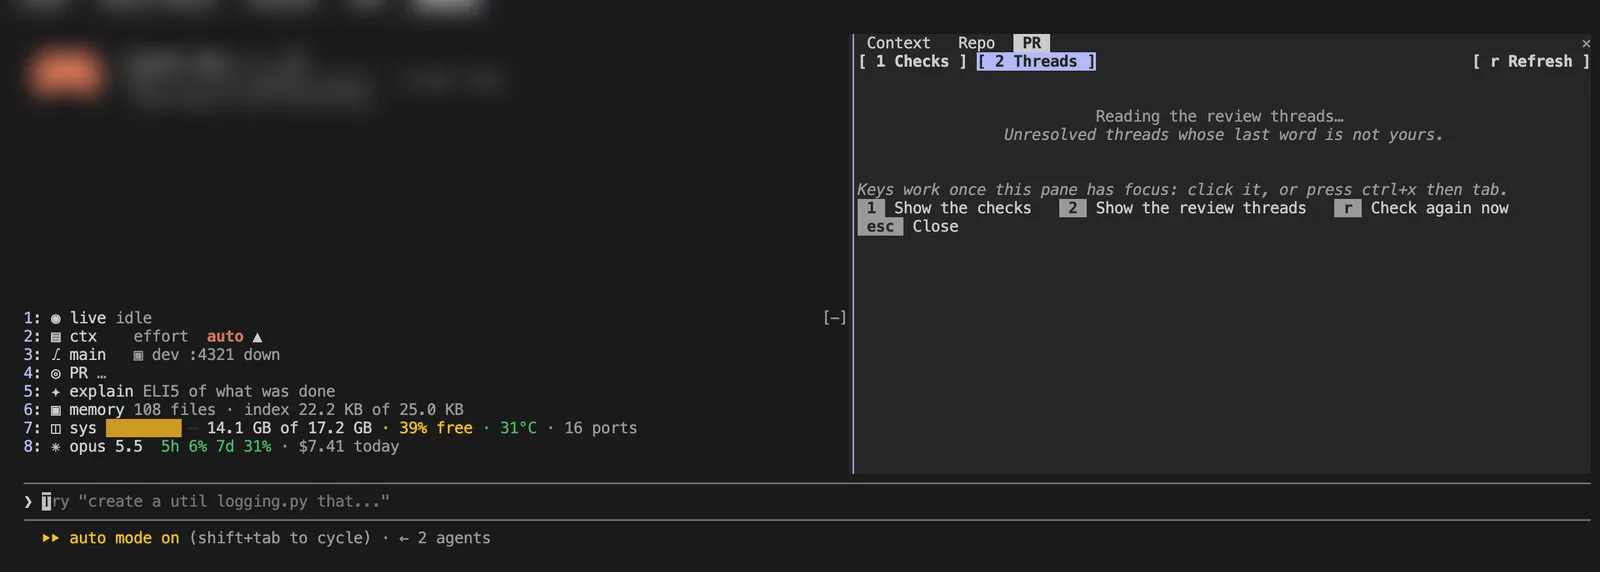Collapse the status panel with [–]
The height and width of the screenshot is (572, 1600).
click(835, 318)
